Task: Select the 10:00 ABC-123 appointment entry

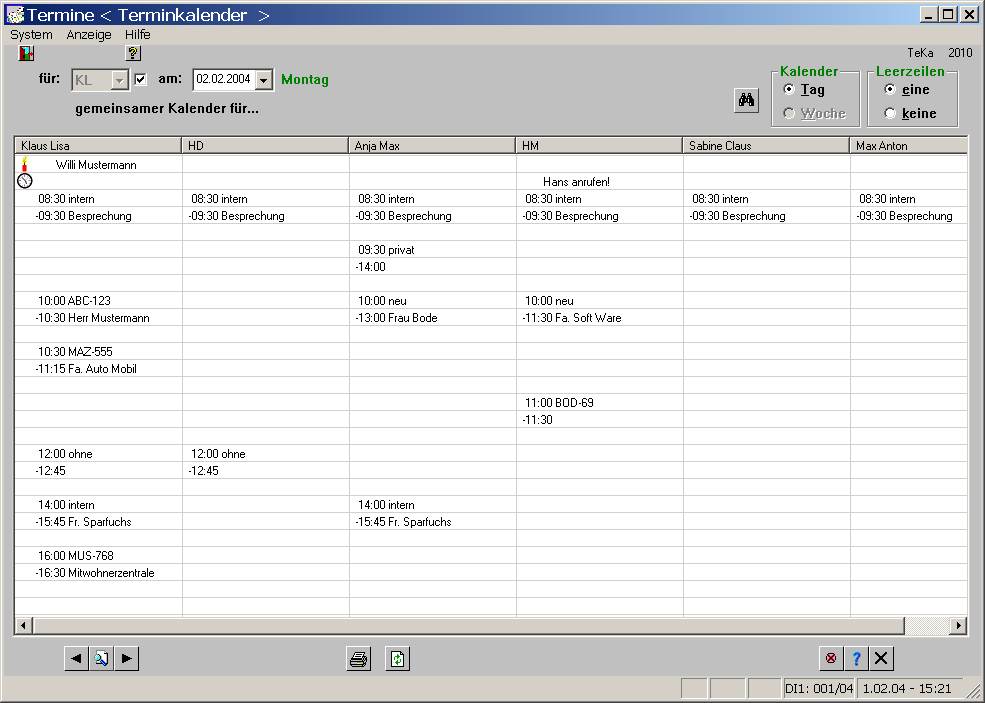Action: (x=74, y=301)
